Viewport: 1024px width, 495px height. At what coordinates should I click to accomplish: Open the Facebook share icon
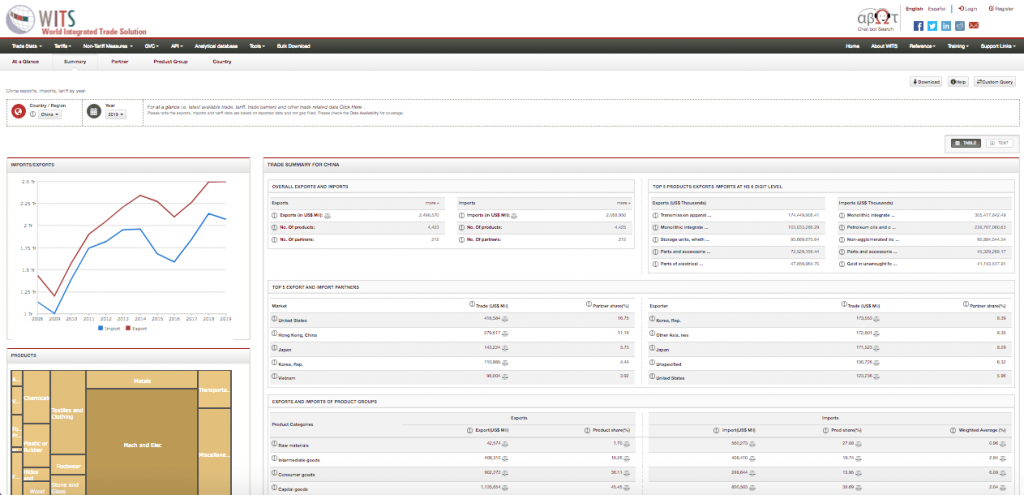[918, 26]
